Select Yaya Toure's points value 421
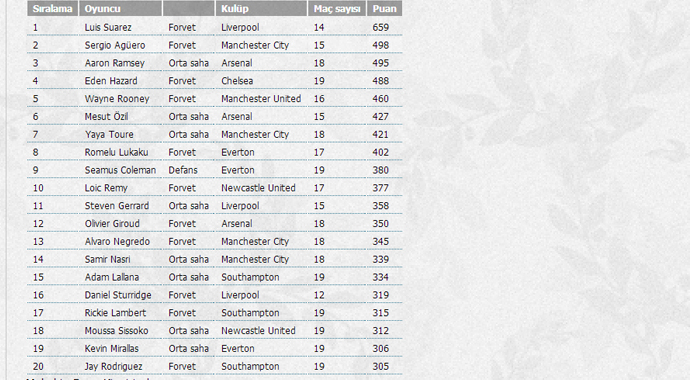Screen dimensions: 690x380 (381, 135)
